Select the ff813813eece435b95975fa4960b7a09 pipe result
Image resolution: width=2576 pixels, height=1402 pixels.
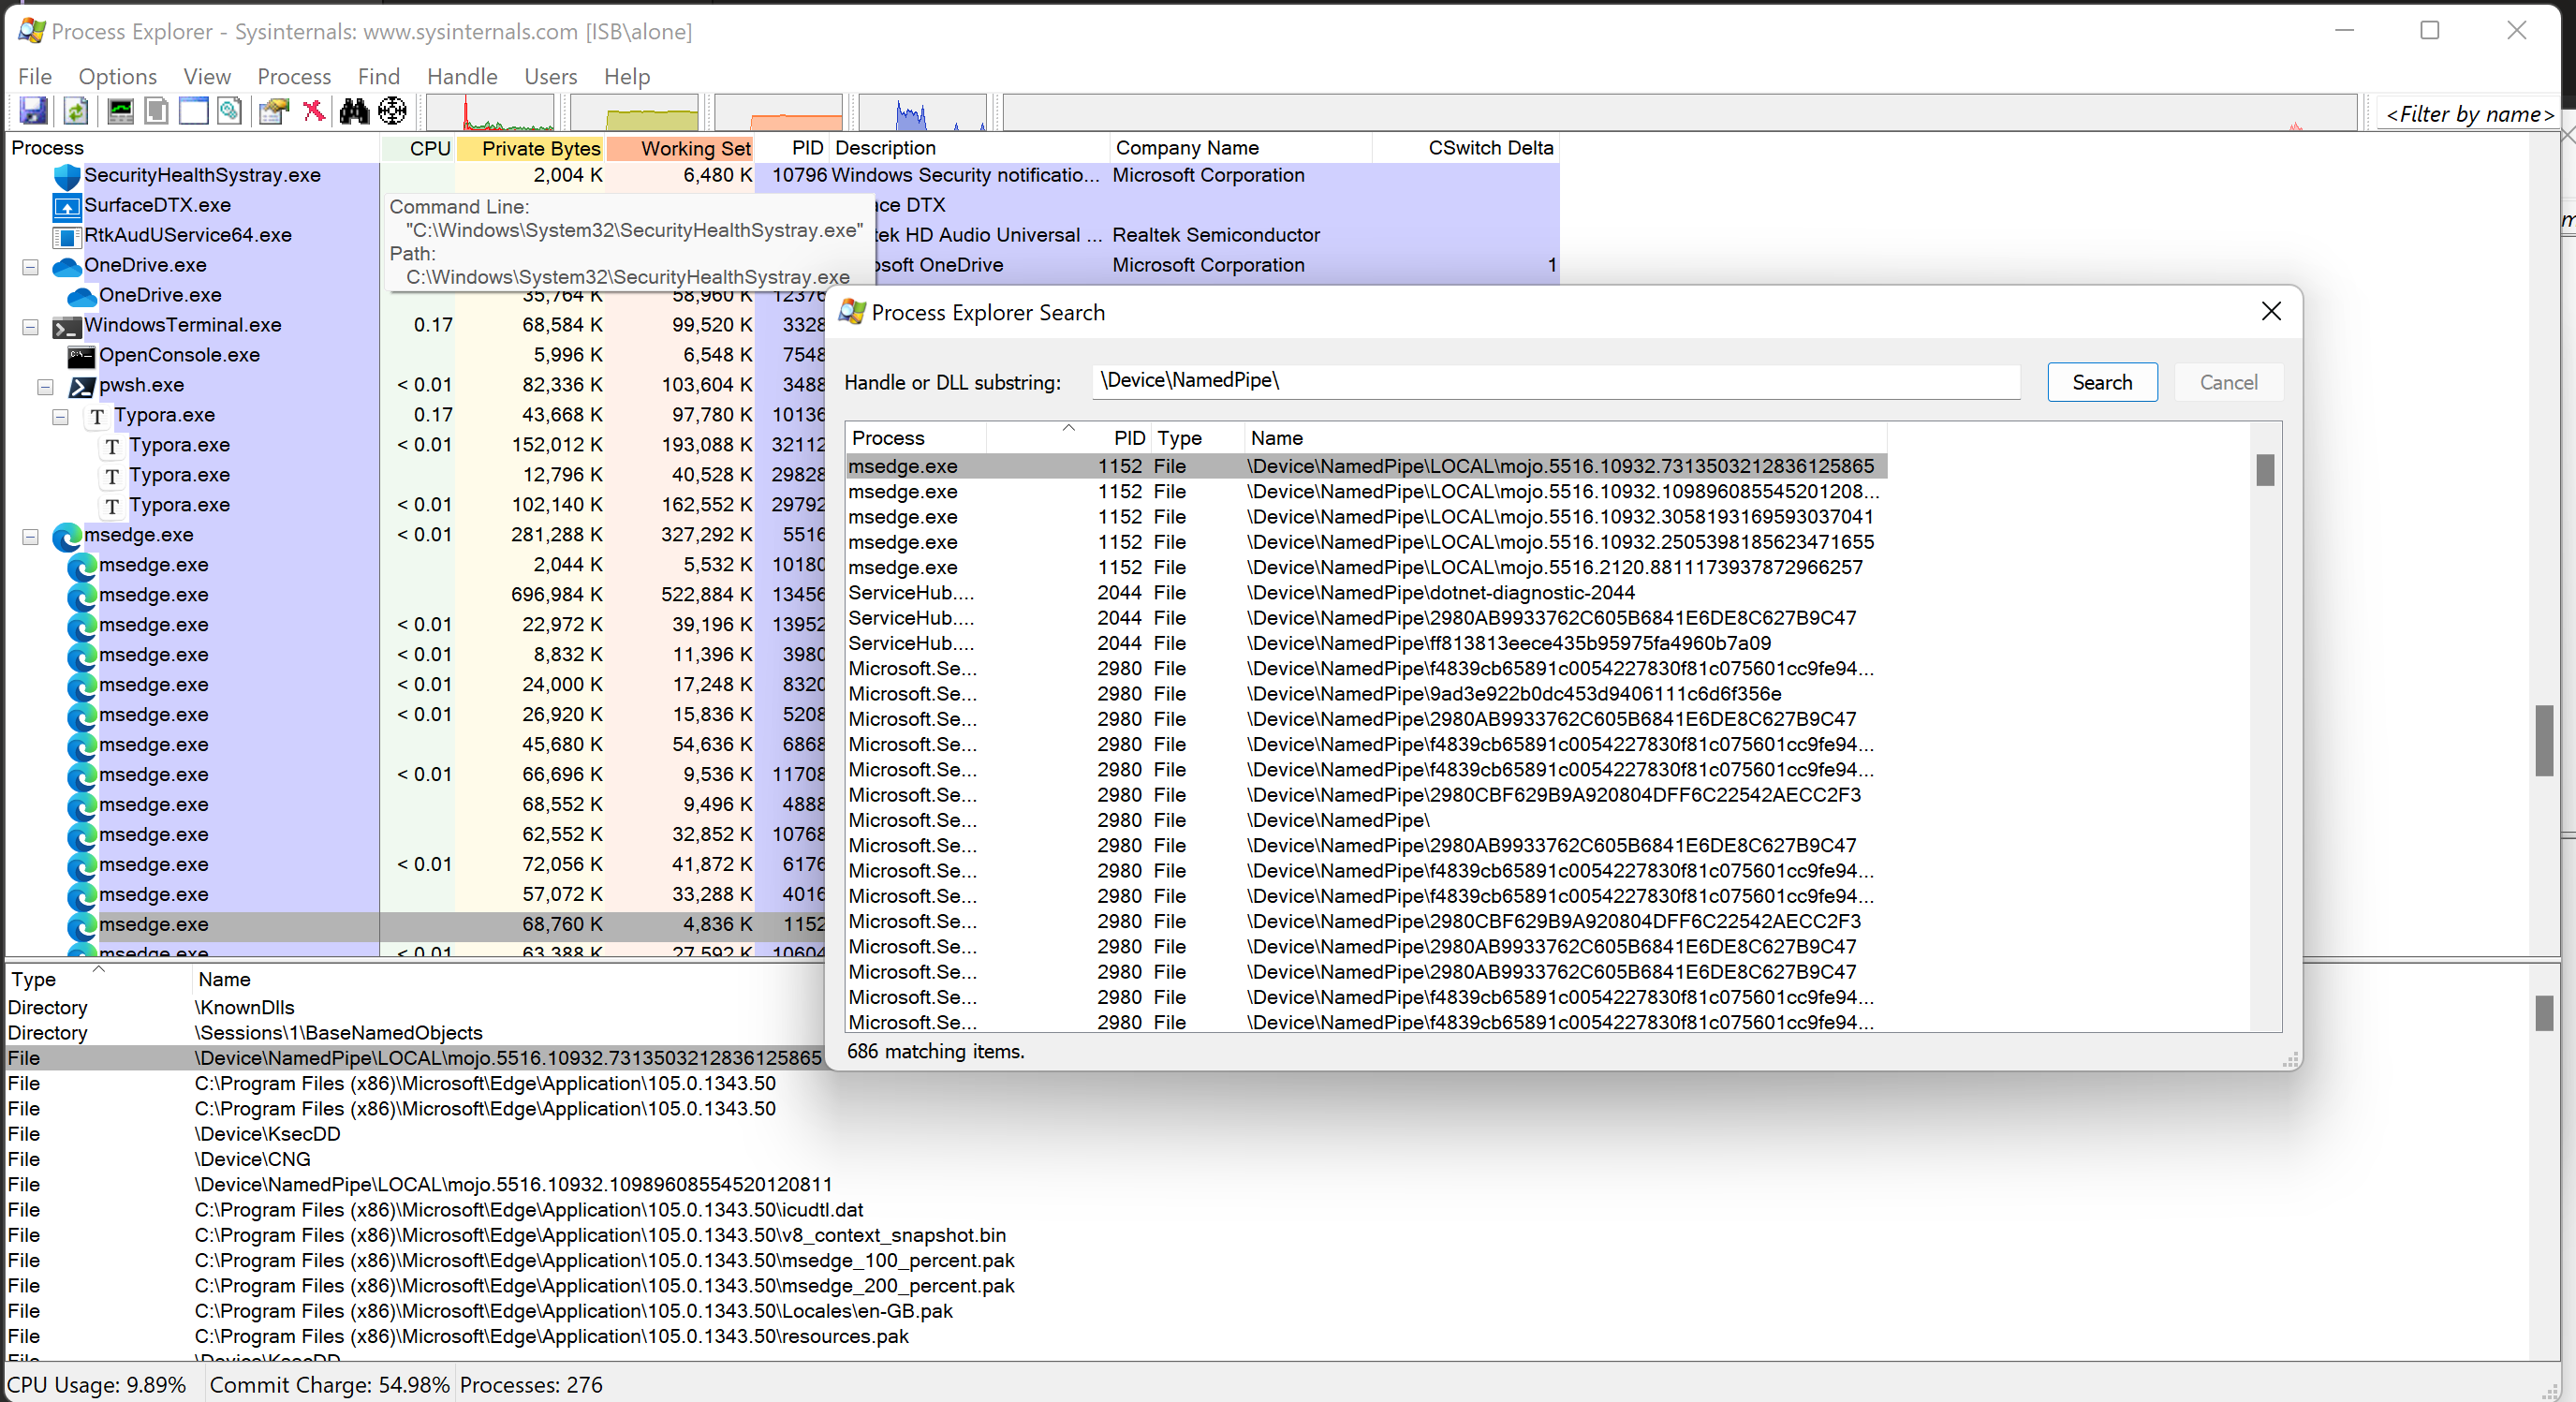1366,643
